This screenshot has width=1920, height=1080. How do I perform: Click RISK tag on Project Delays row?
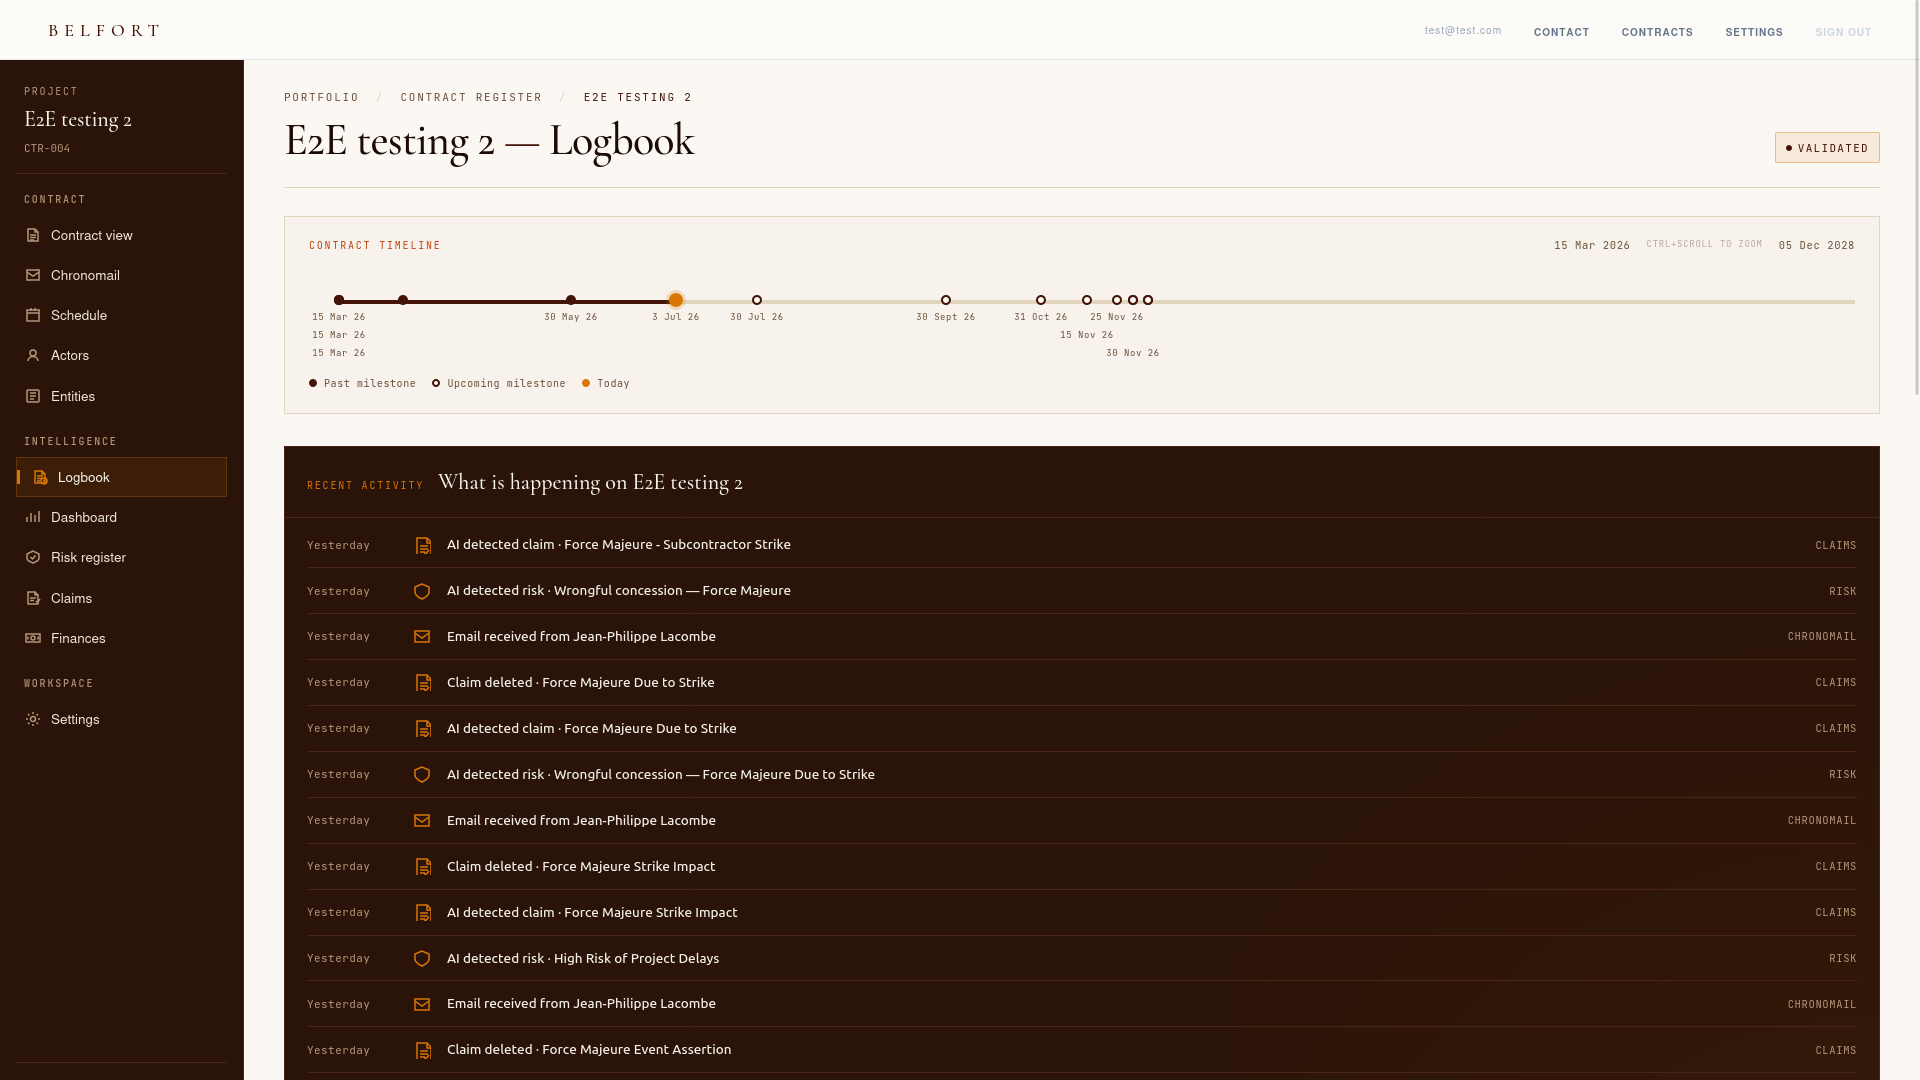coord(1843,958)
